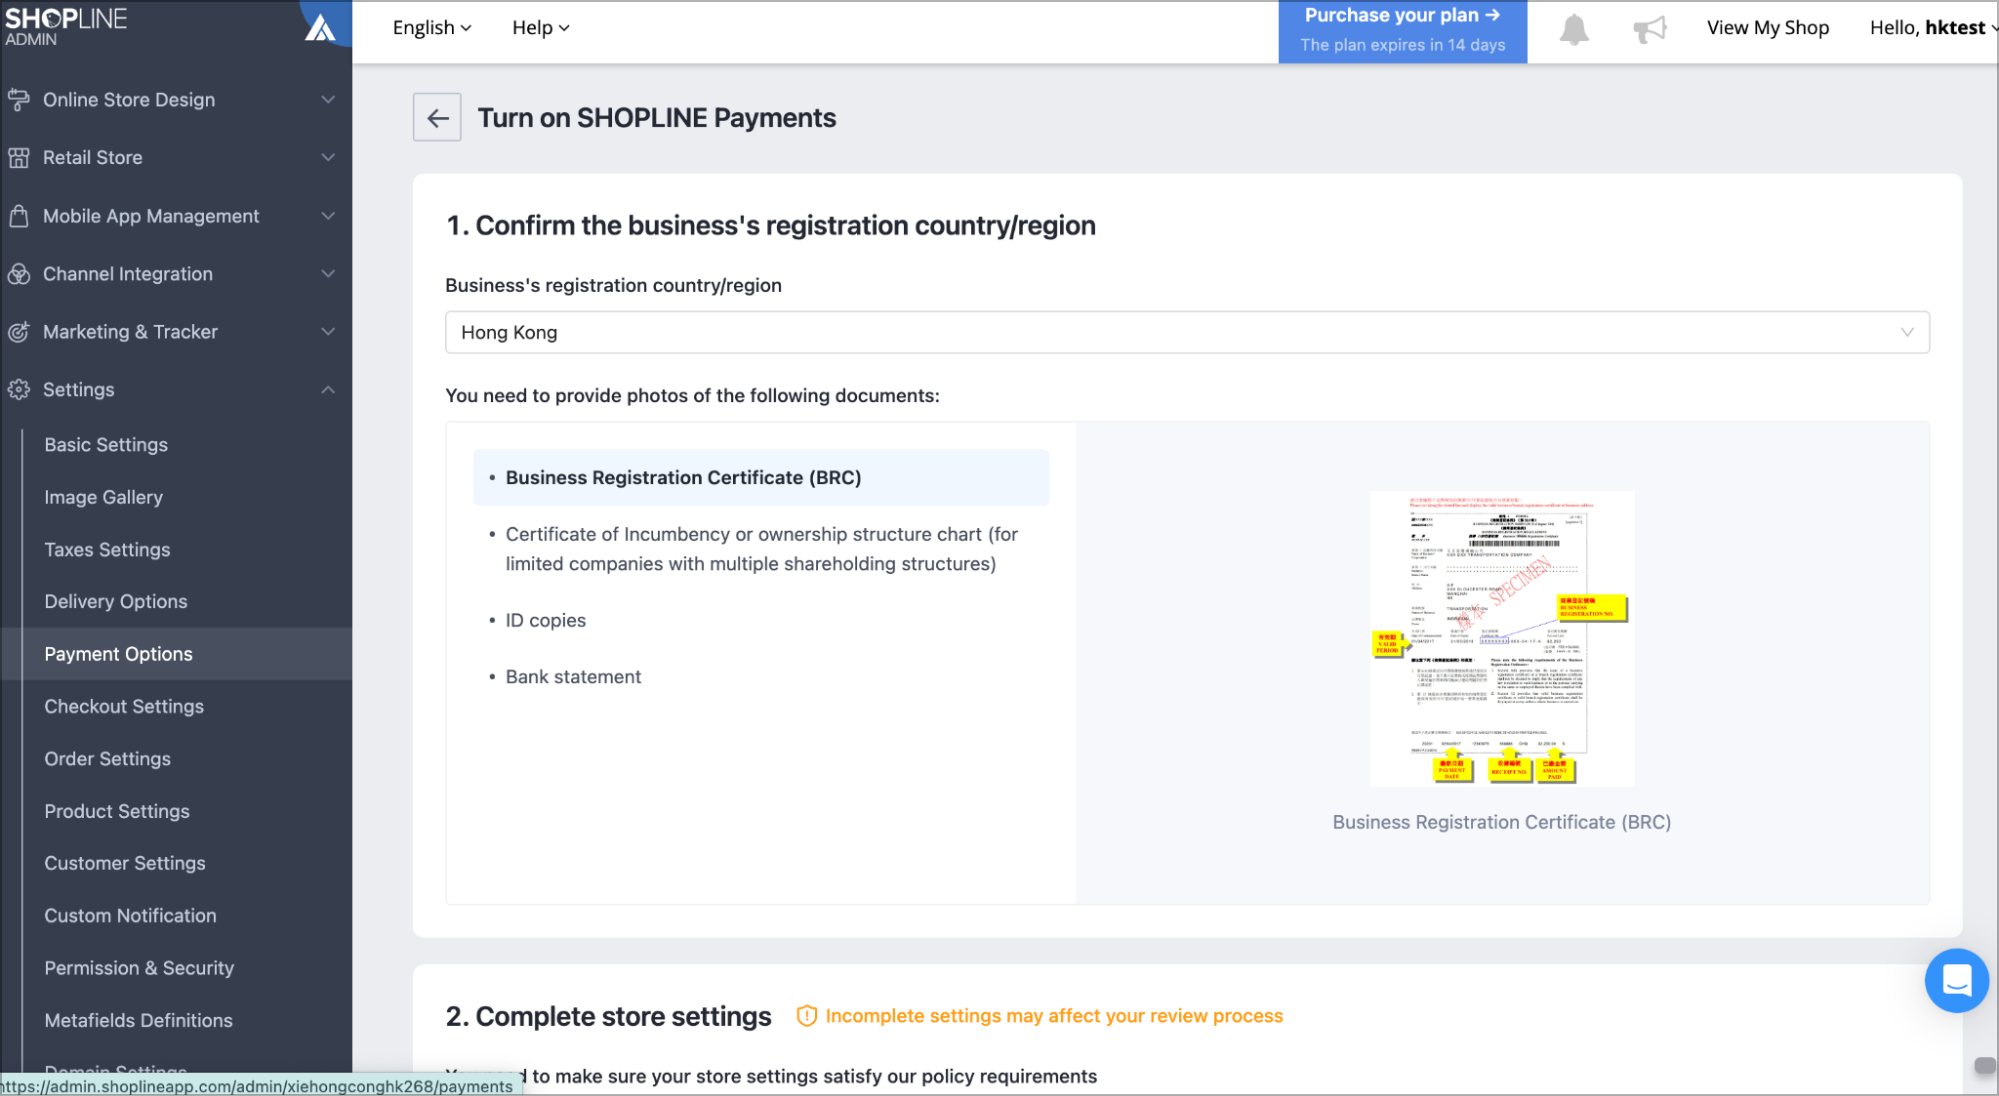Expand the Channel Integration chevron
Viewport: 1999px width, 1096px height.
coord(328,274)
